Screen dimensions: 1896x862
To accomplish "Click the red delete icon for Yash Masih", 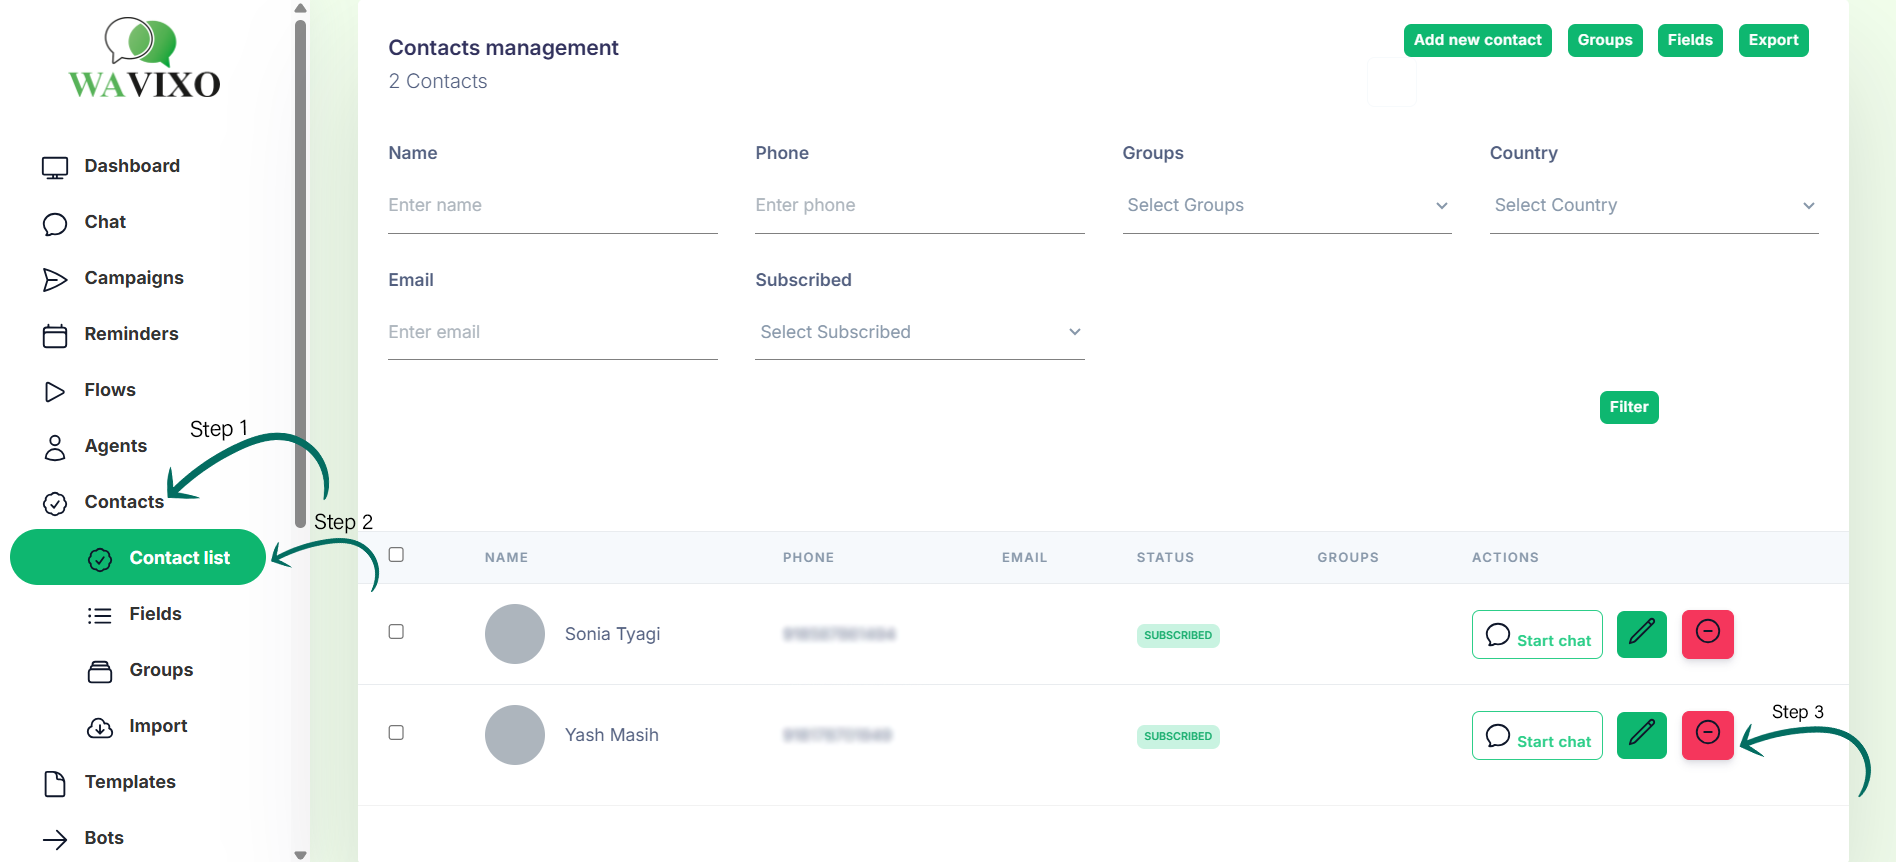I will coord(1707,735).
